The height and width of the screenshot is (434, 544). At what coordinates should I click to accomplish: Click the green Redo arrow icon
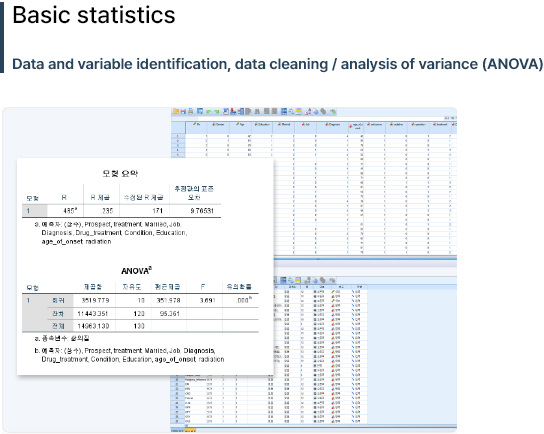pyautogui.click(x=216, y=112)
